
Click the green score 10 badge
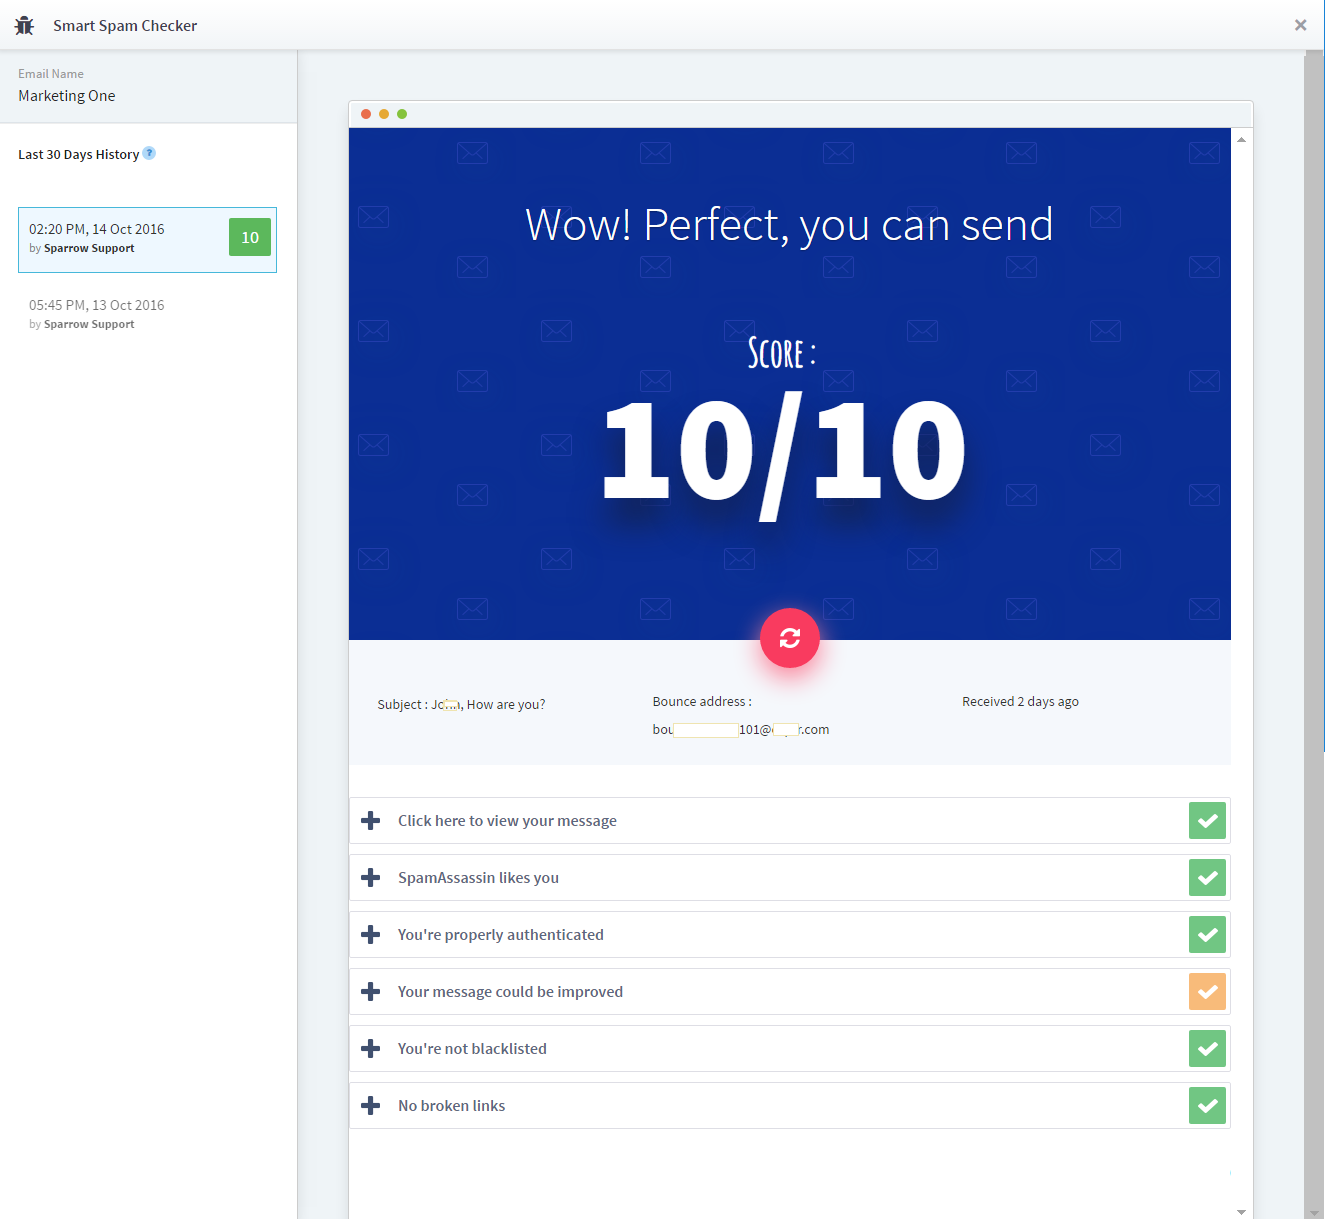click(250, 237)
